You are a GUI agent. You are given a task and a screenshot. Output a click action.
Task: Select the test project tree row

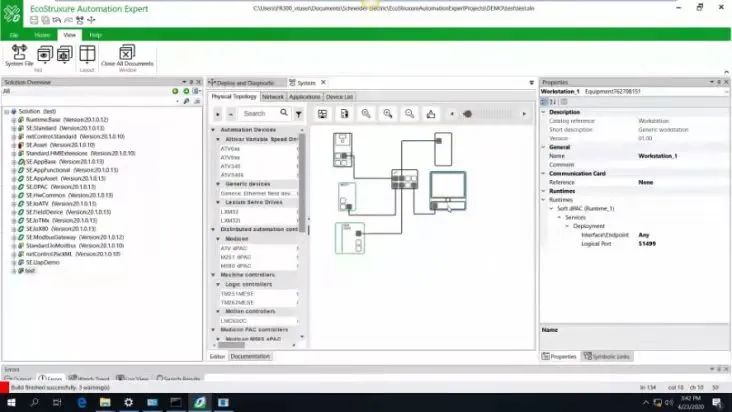26,271
